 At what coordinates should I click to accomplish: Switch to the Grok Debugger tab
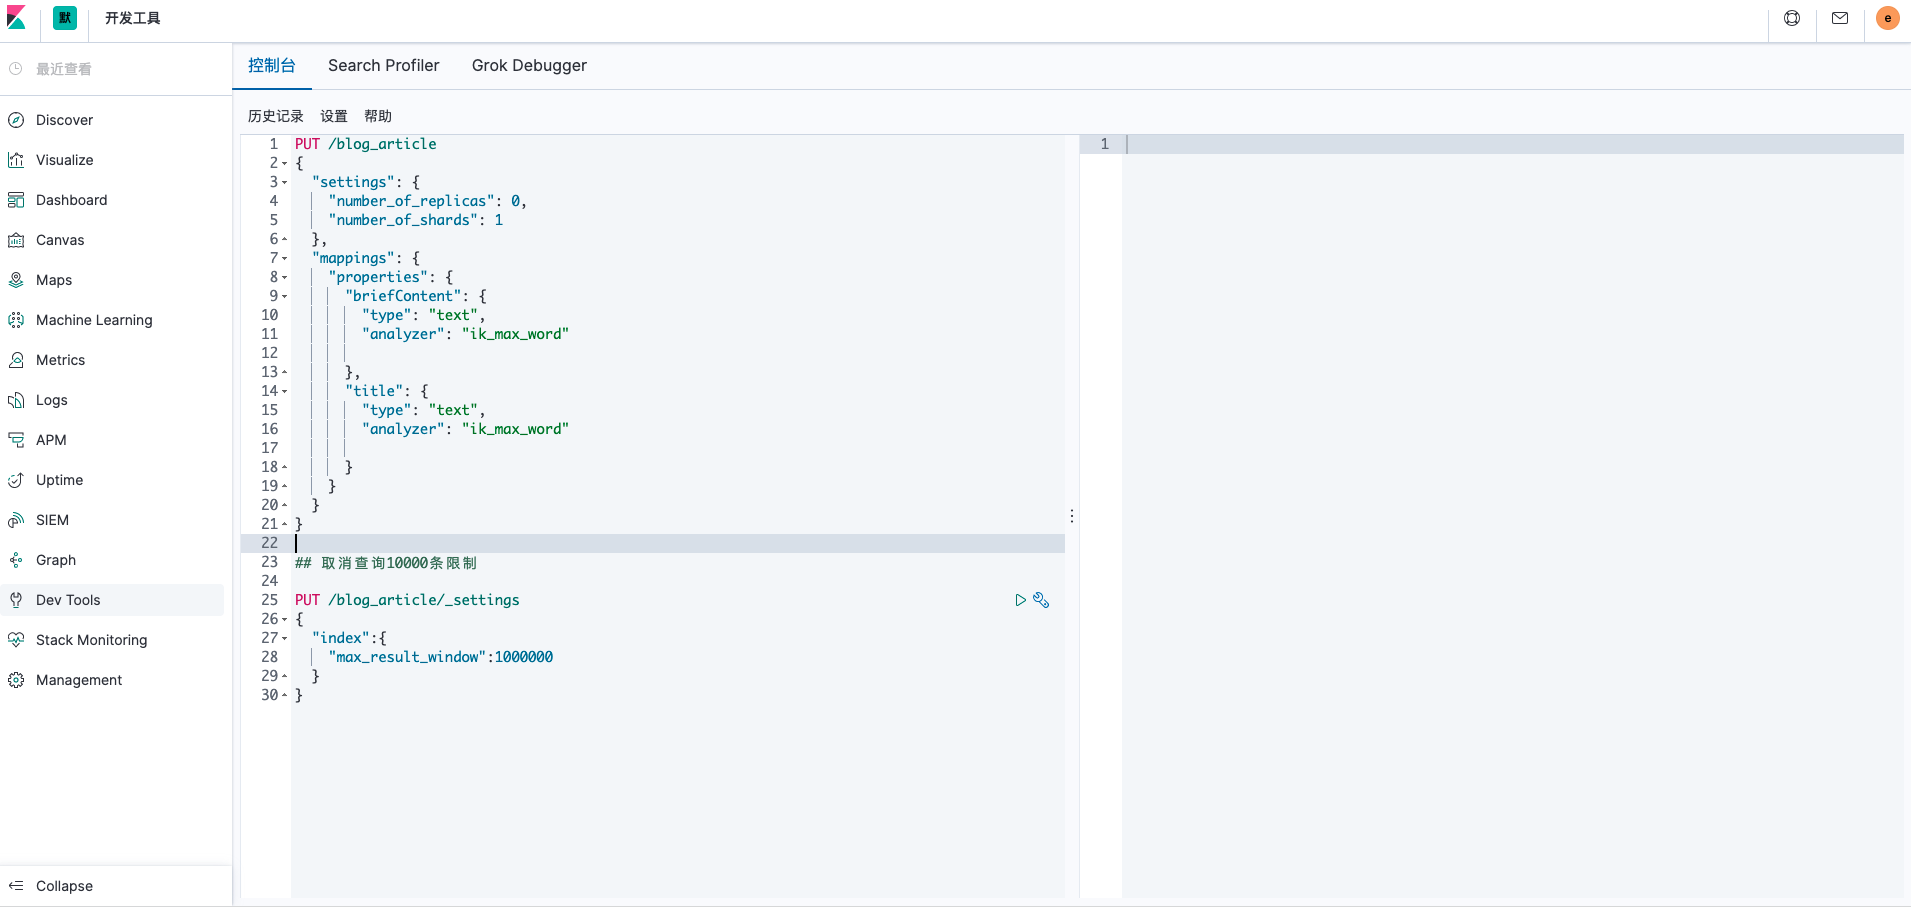point(529,65)
